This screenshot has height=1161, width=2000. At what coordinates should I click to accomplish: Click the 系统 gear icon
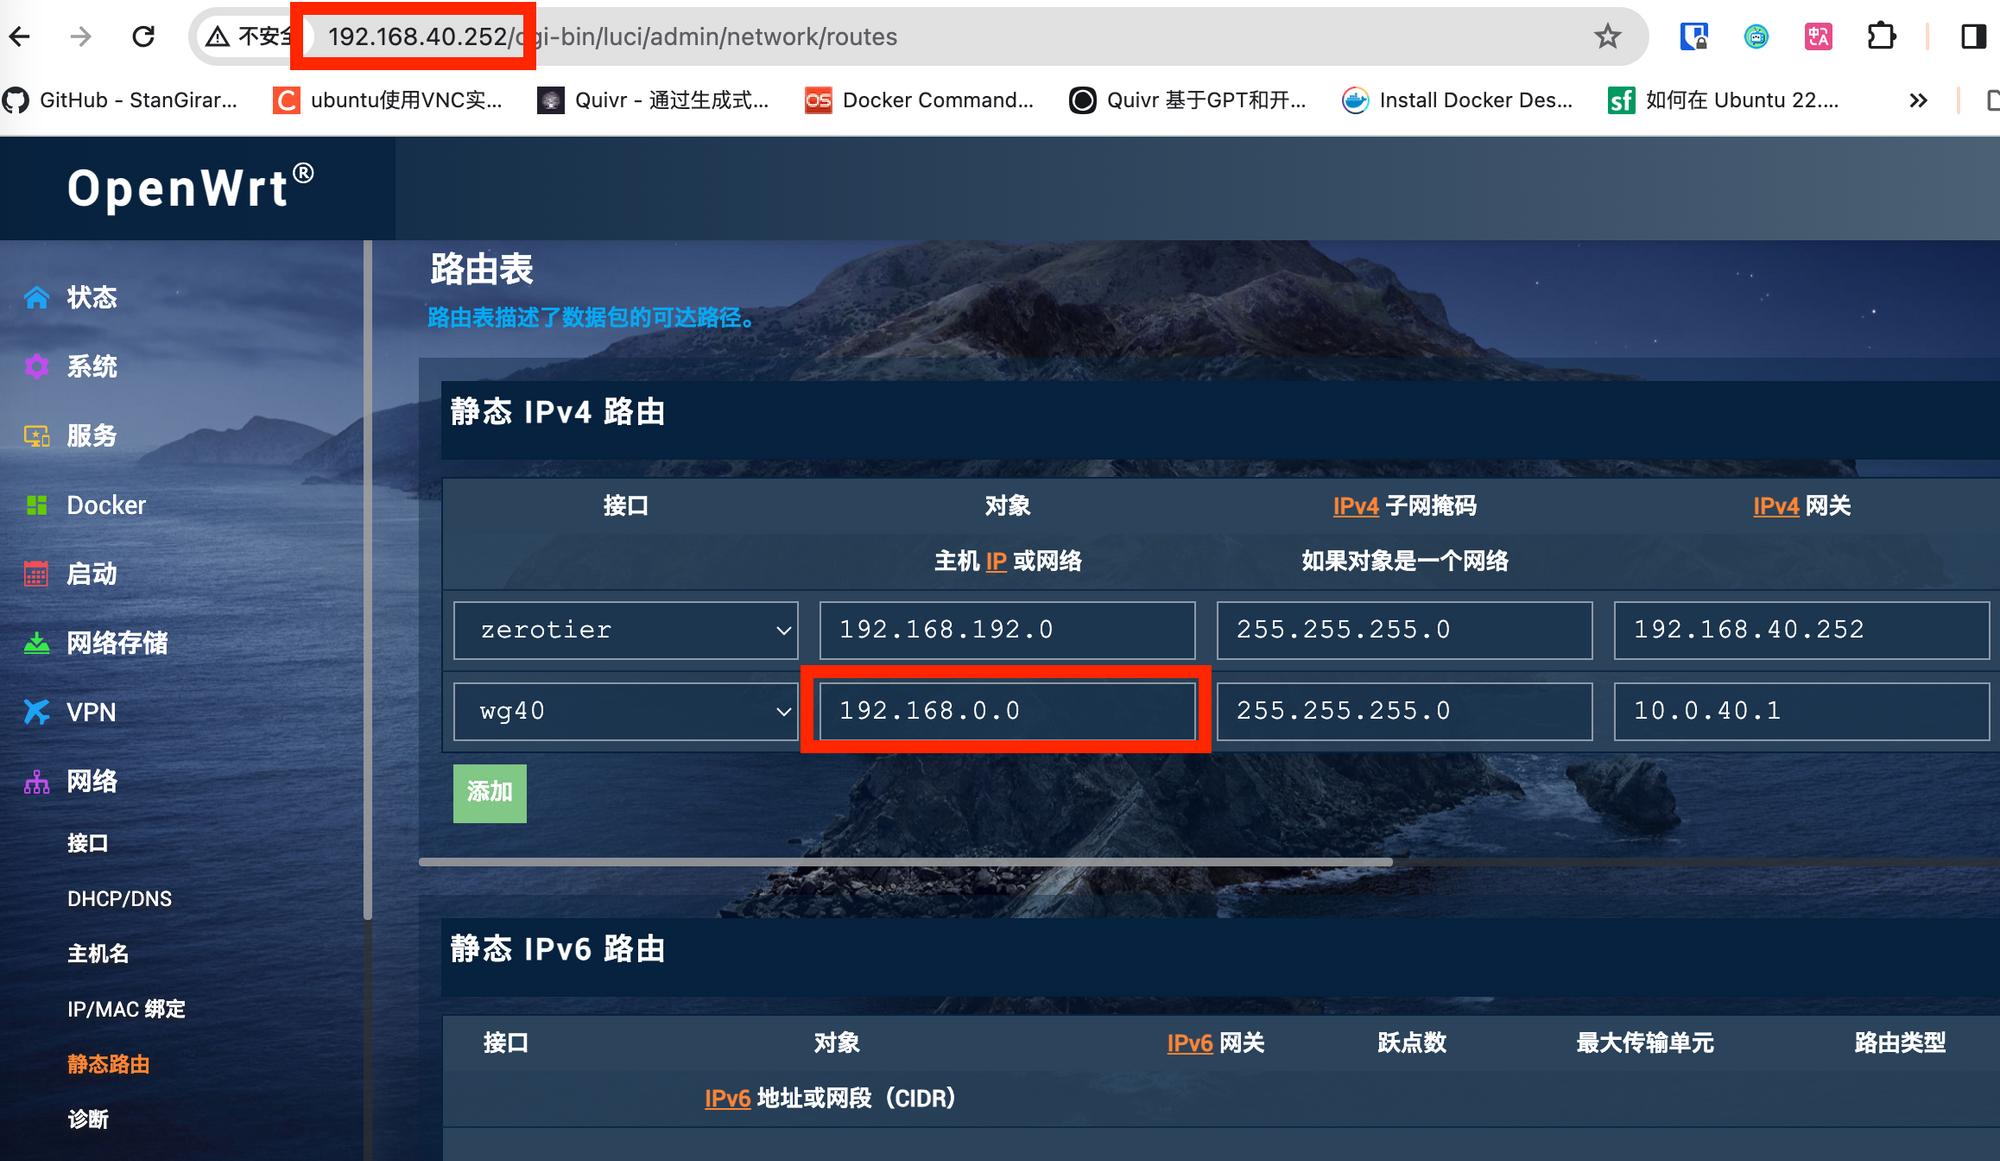37,366
